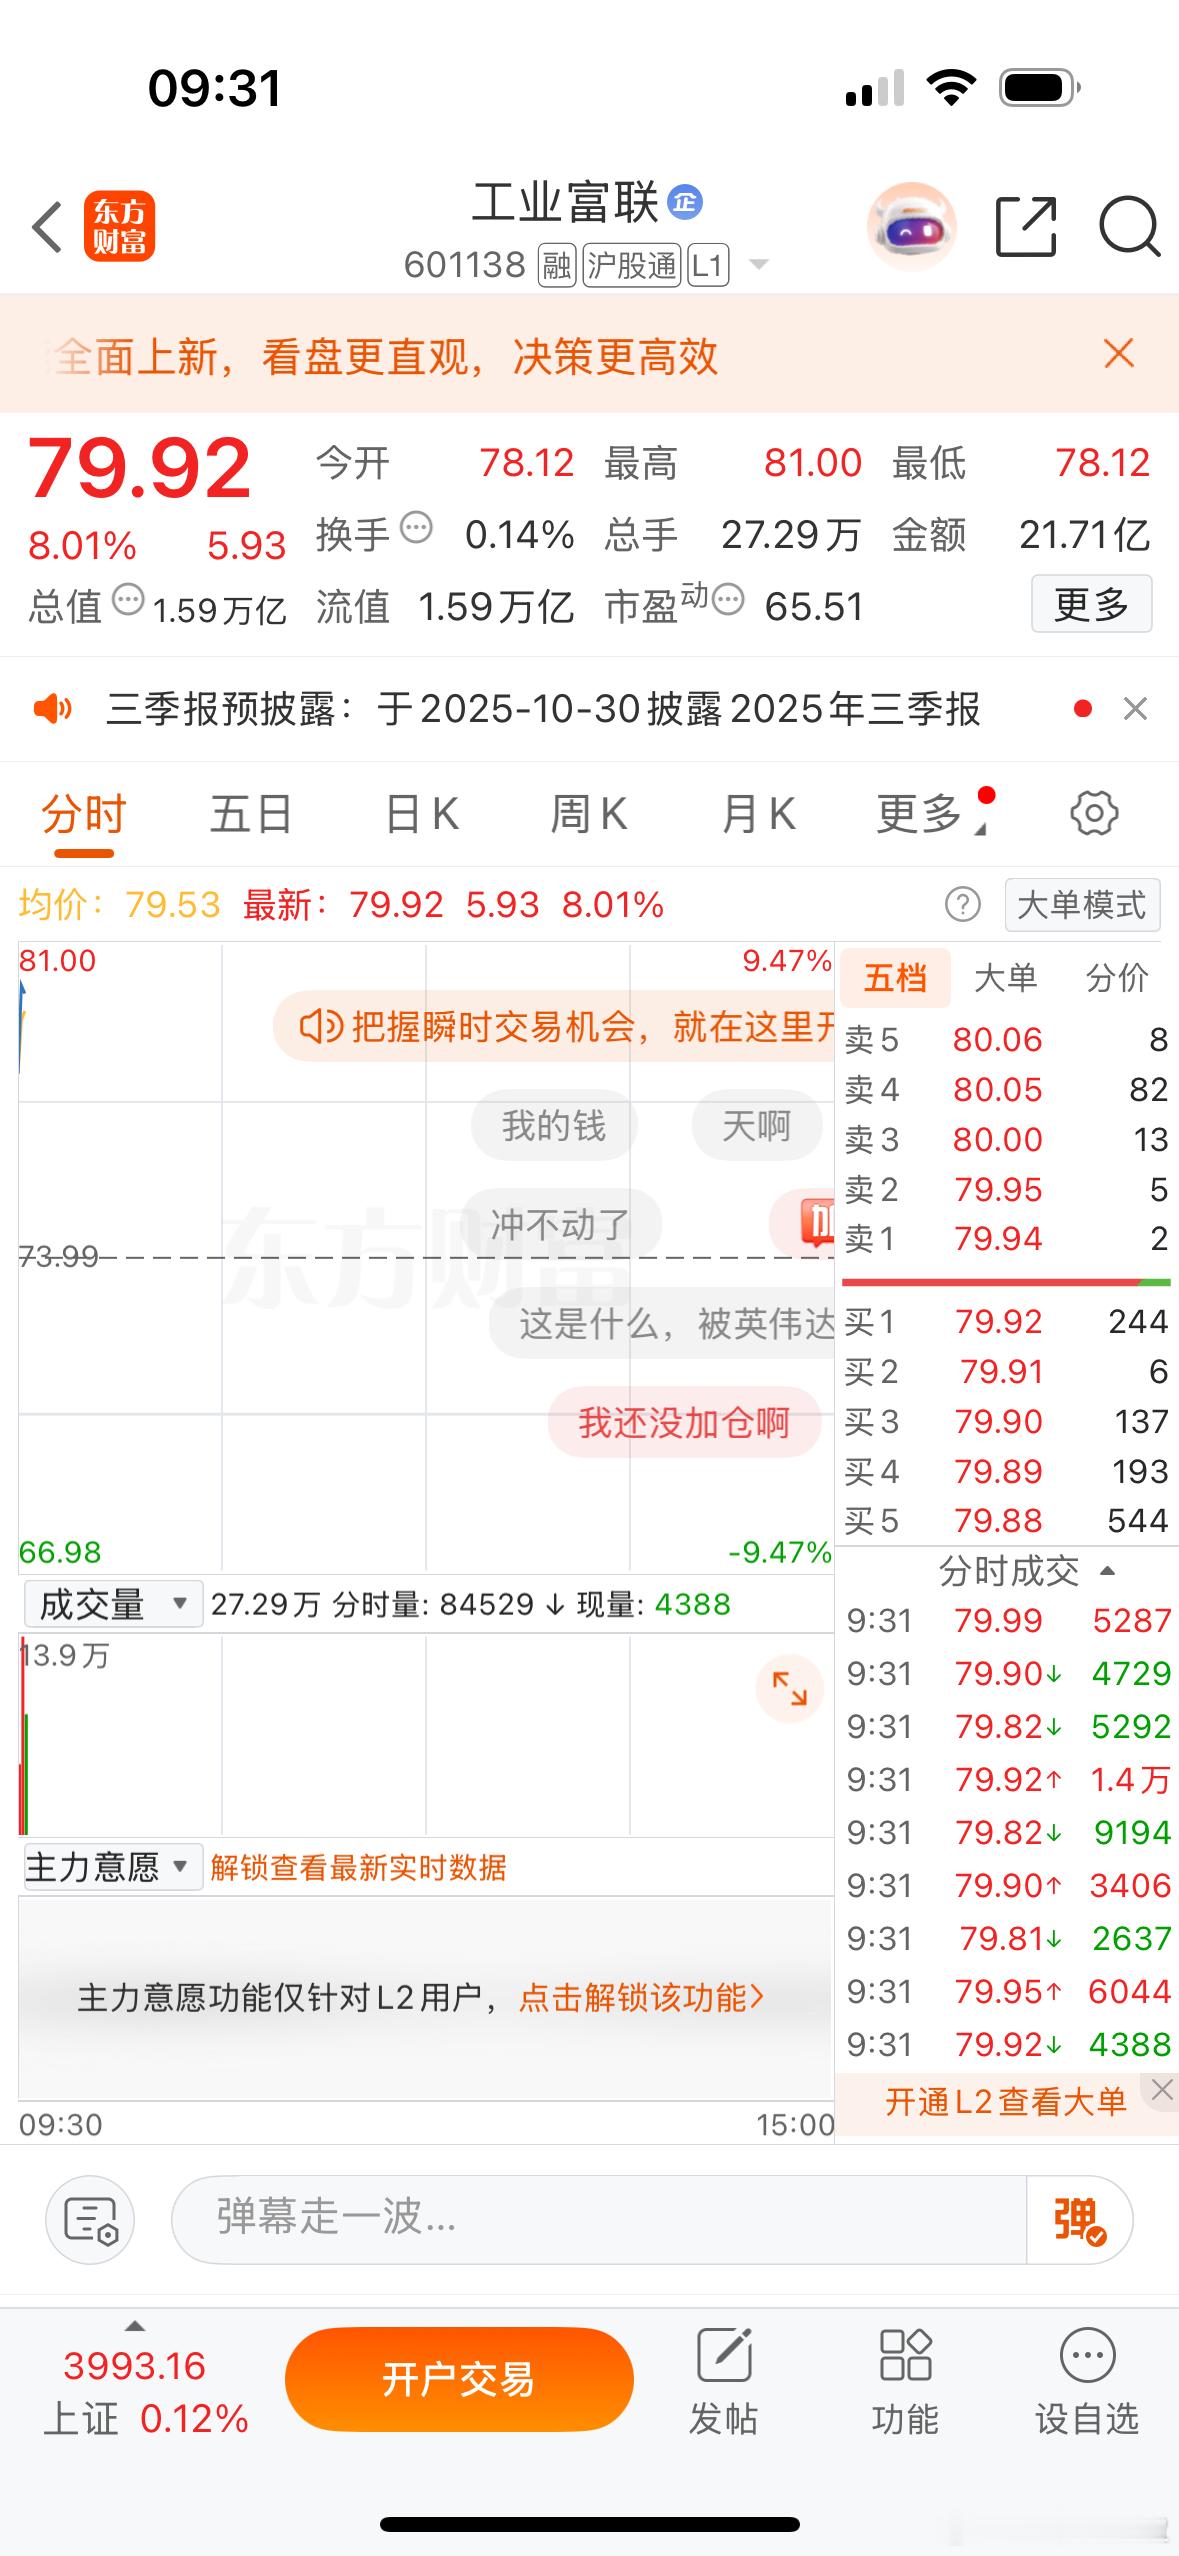
Task: Tap 点击解锁该功能 link
Action: (641, 1998)
